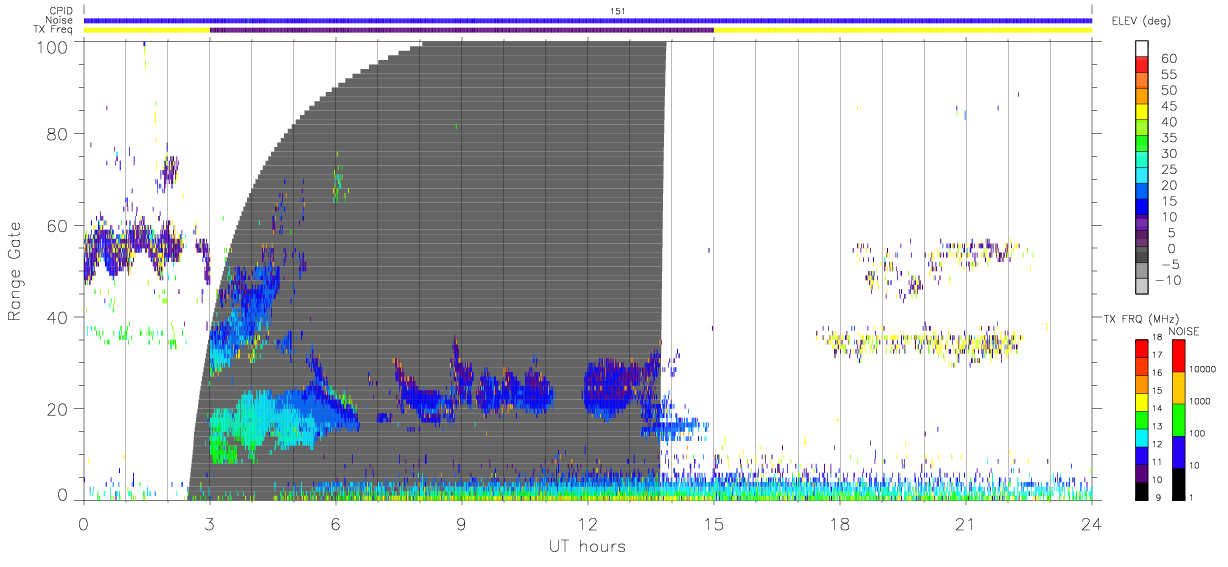Click x-axis tick label "21"
1228x567 pixels.
point(965,523)
